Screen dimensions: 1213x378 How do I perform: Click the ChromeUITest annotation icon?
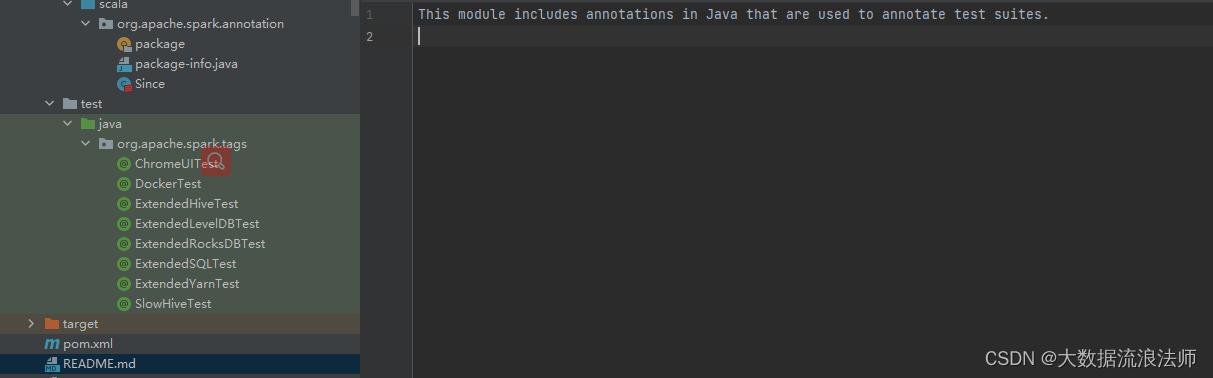point(124,164)
